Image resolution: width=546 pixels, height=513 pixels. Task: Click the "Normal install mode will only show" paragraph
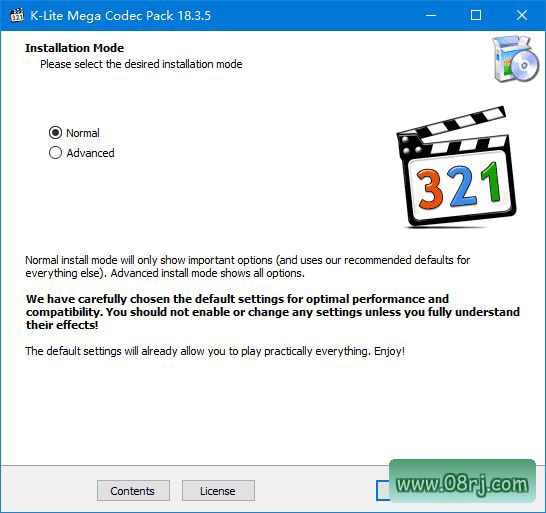tap(248, 266)
